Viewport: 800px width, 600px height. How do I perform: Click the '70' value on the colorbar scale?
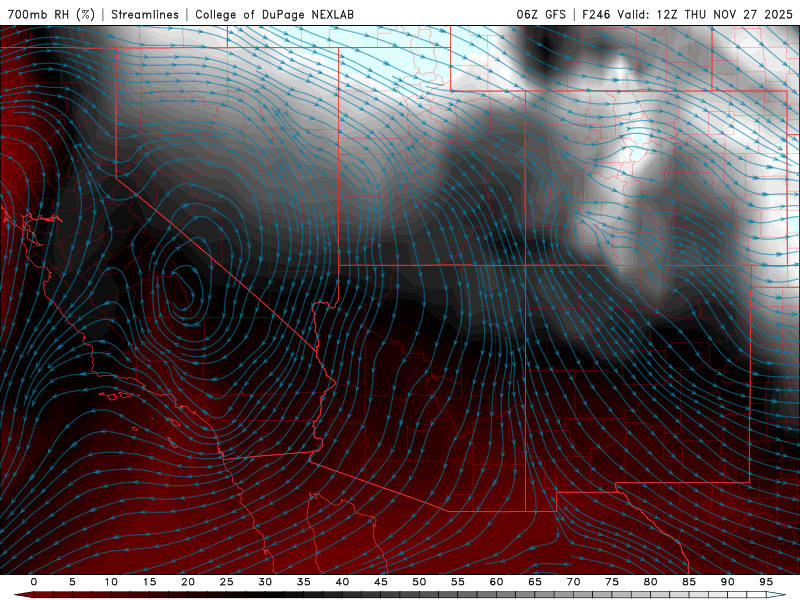573,582
